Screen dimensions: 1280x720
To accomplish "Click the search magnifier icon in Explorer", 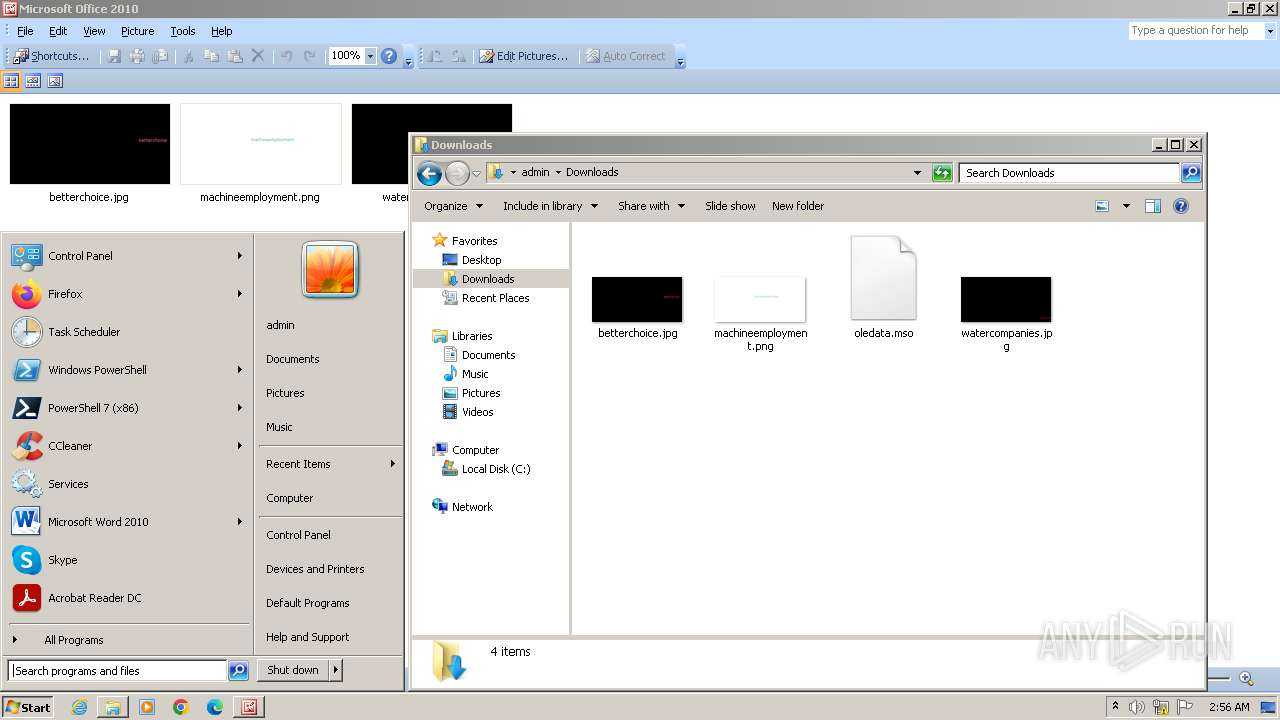I will (x=1191, y=173).
